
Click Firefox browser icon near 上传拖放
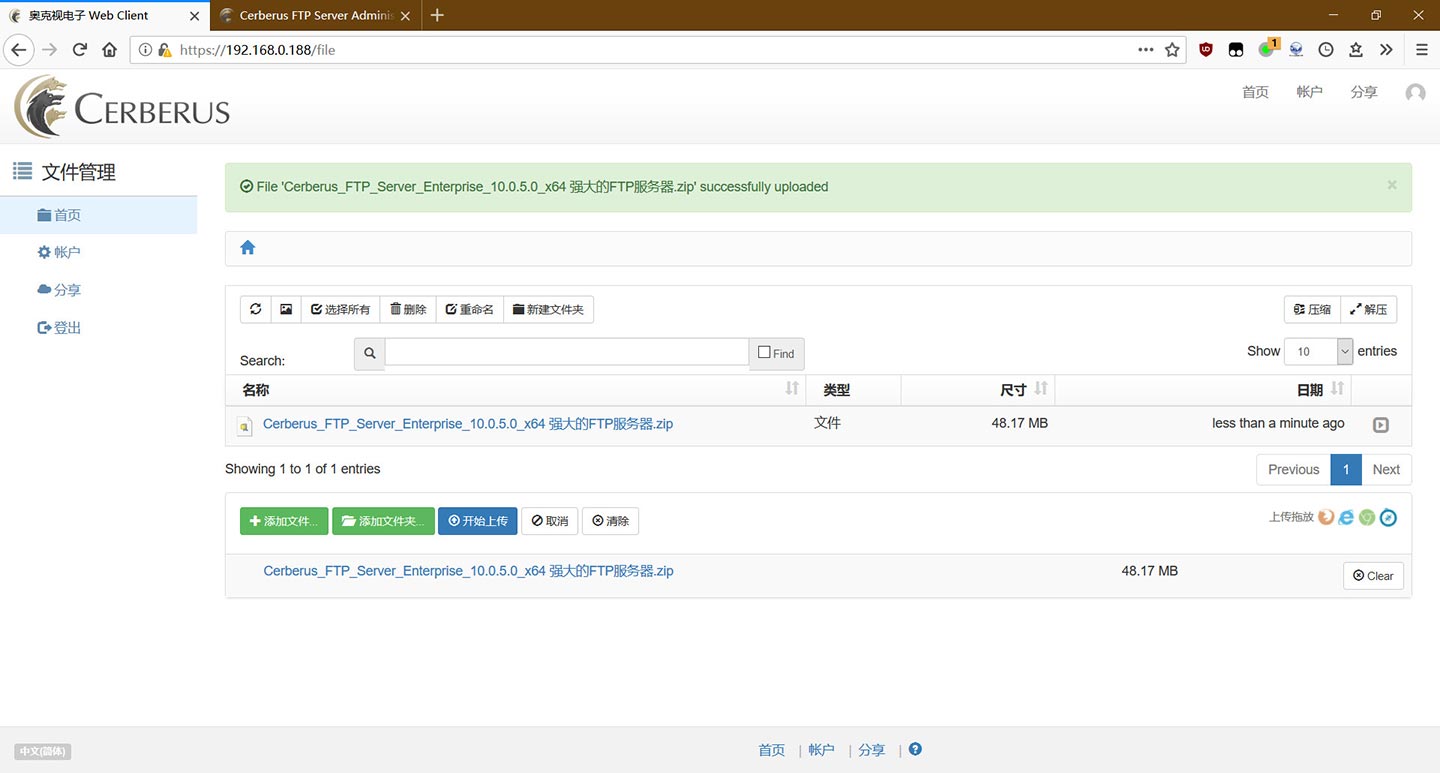pos(1326,517)
